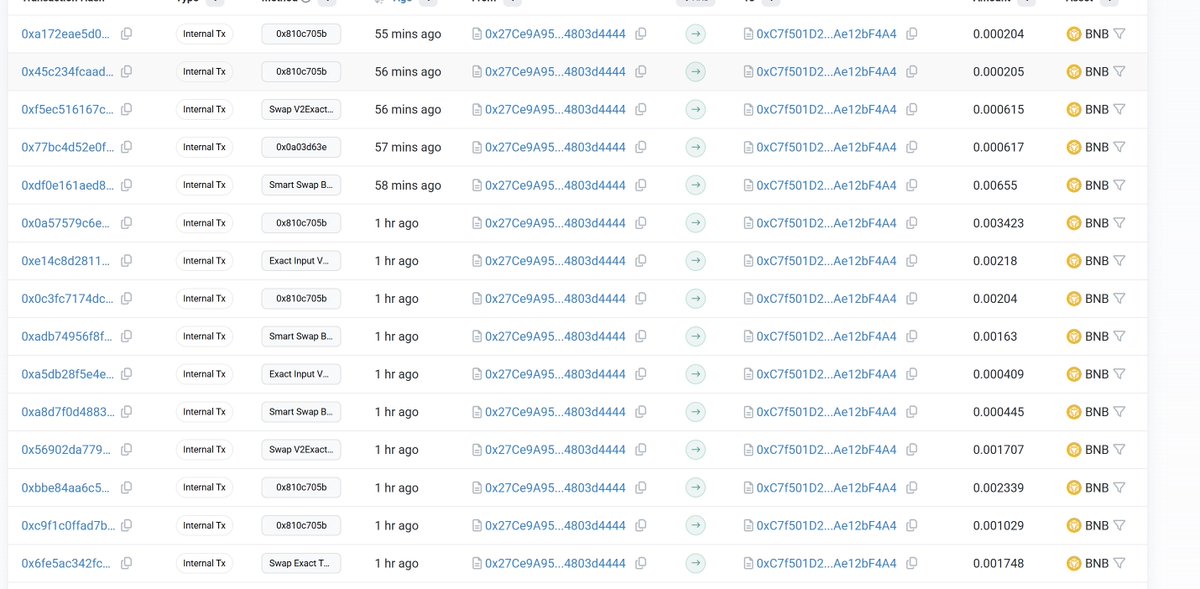Viewport: 1200px width, 589px height.
Task: Open transaction 0xa172eae5d0
Action: [67, 34]
